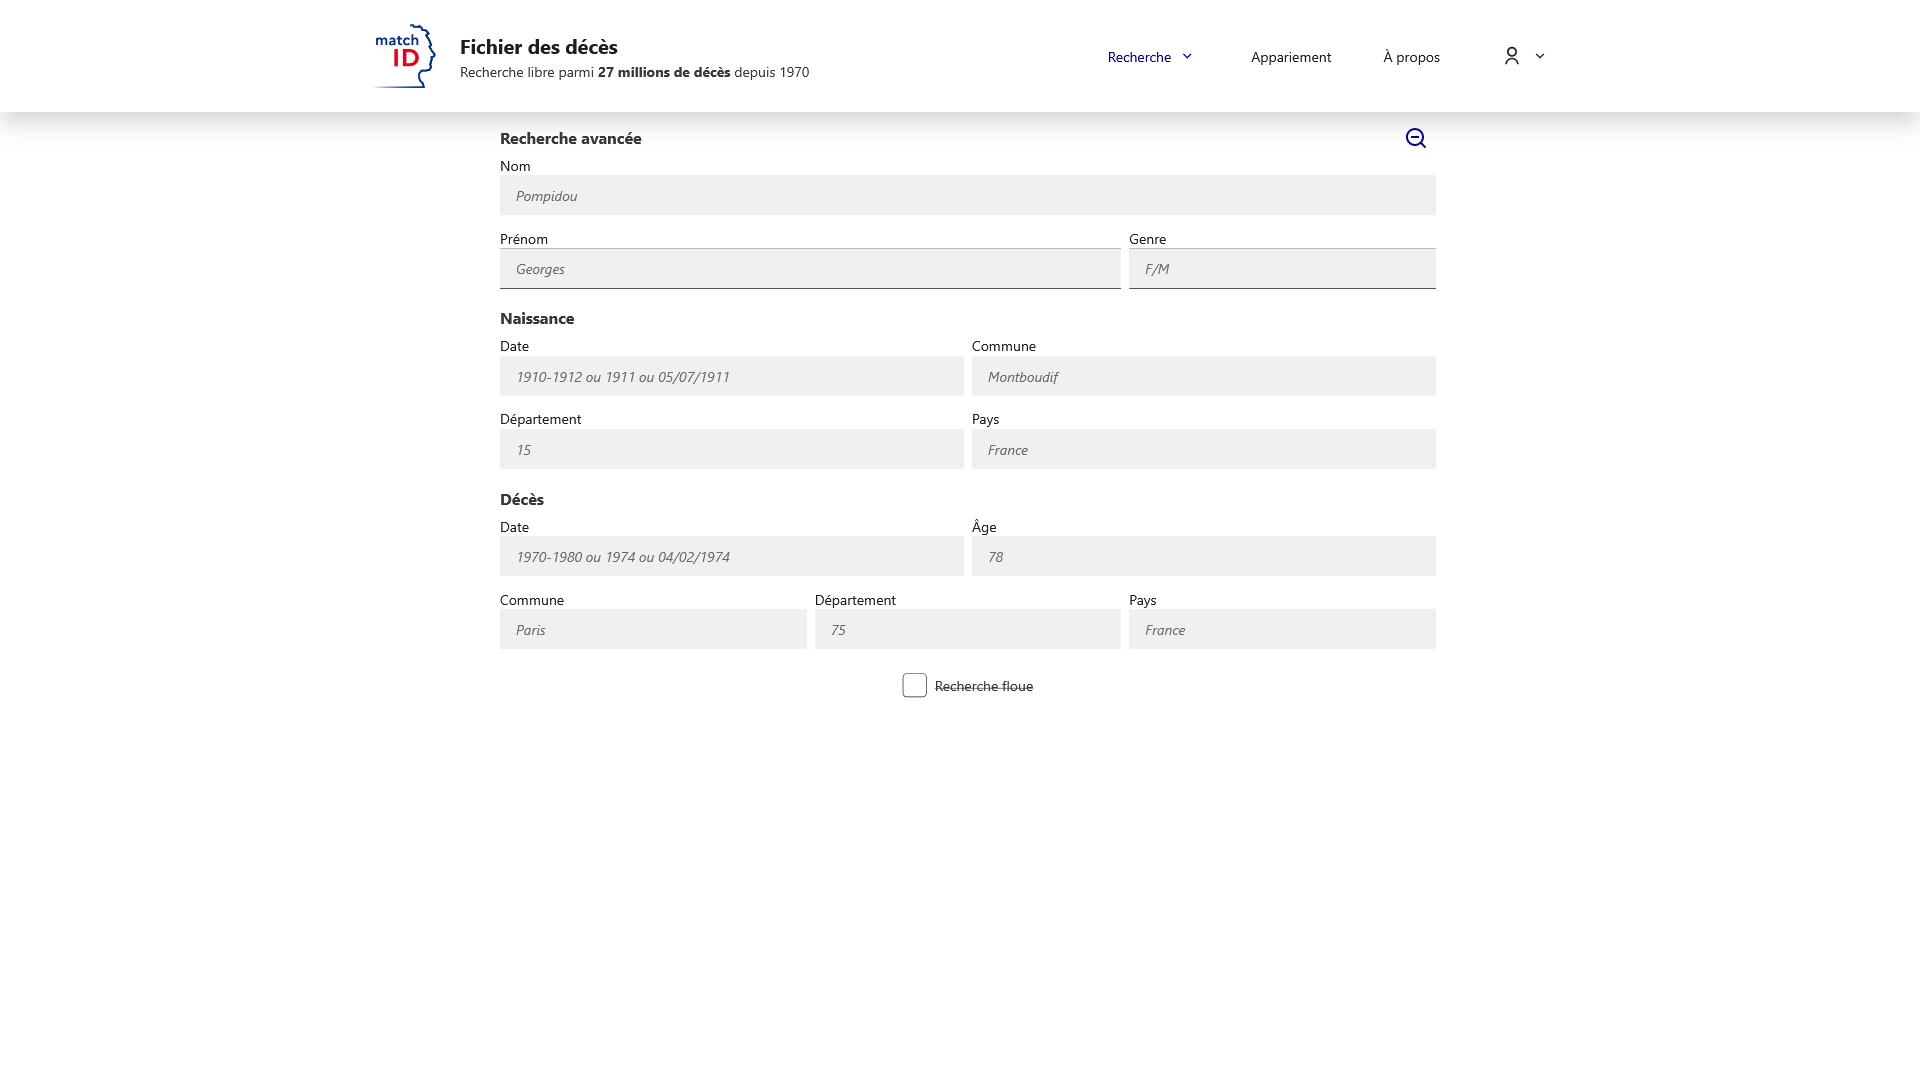Navigate to À propos
The width and height of the screenshot is (1920, 1080).
click(x=1410, y=57)
